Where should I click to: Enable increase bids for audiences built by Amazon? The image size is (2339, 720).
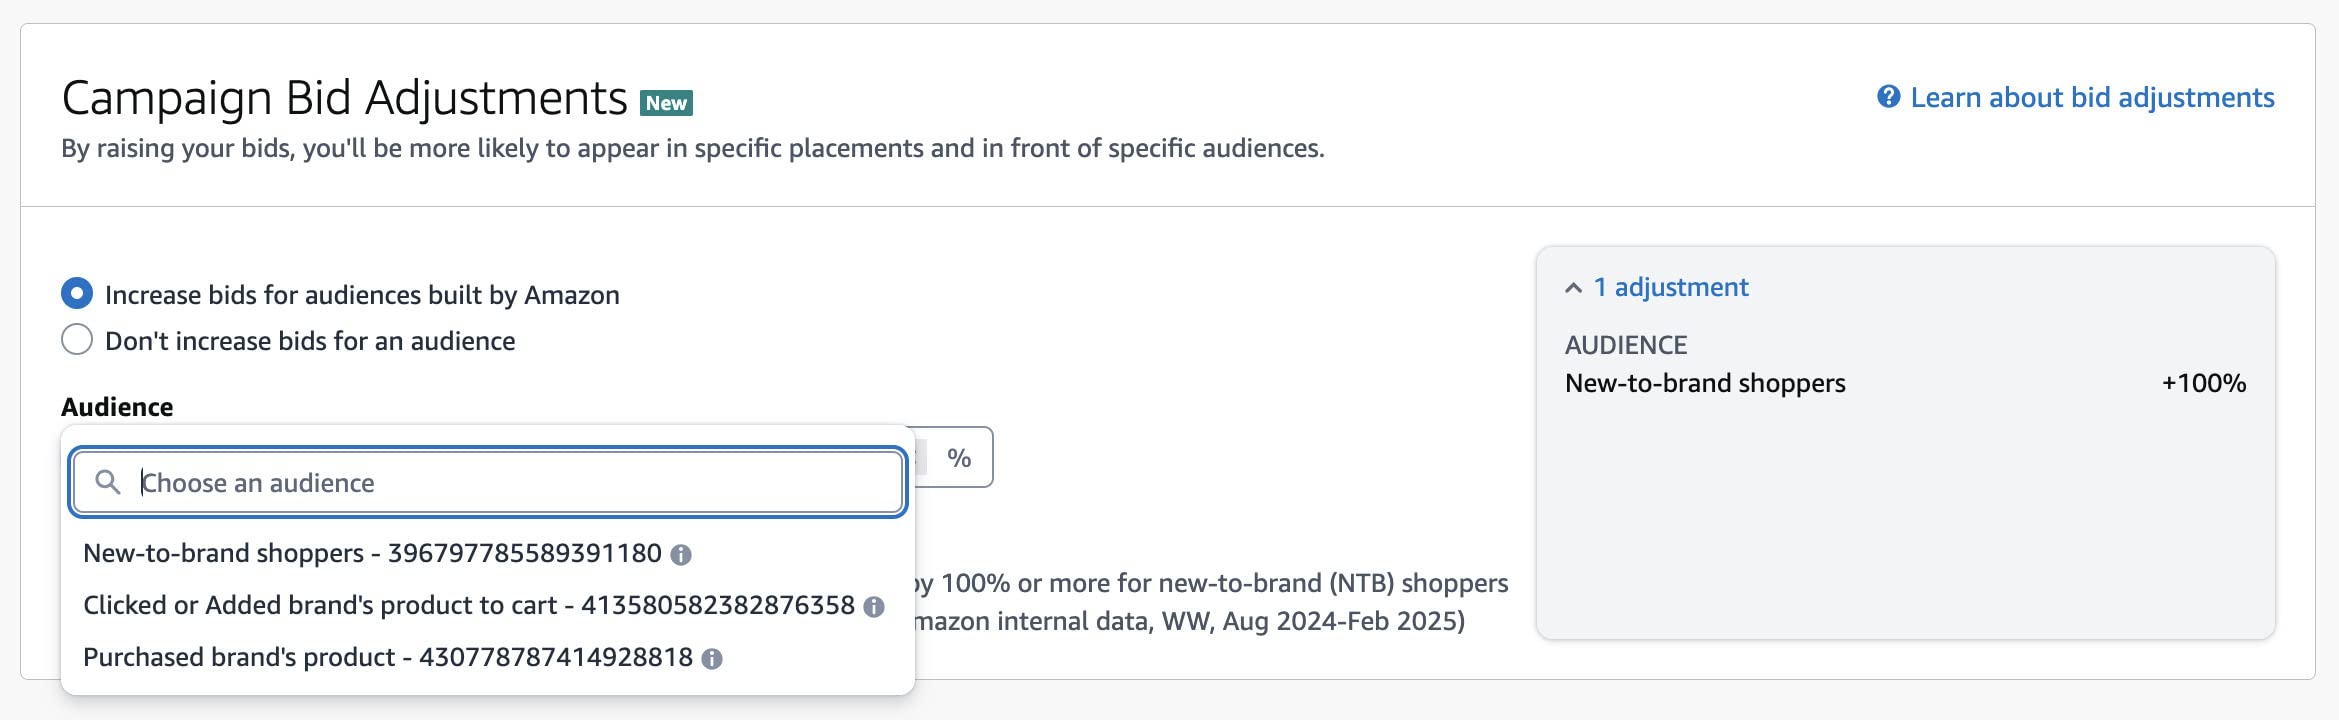[76, 293]
